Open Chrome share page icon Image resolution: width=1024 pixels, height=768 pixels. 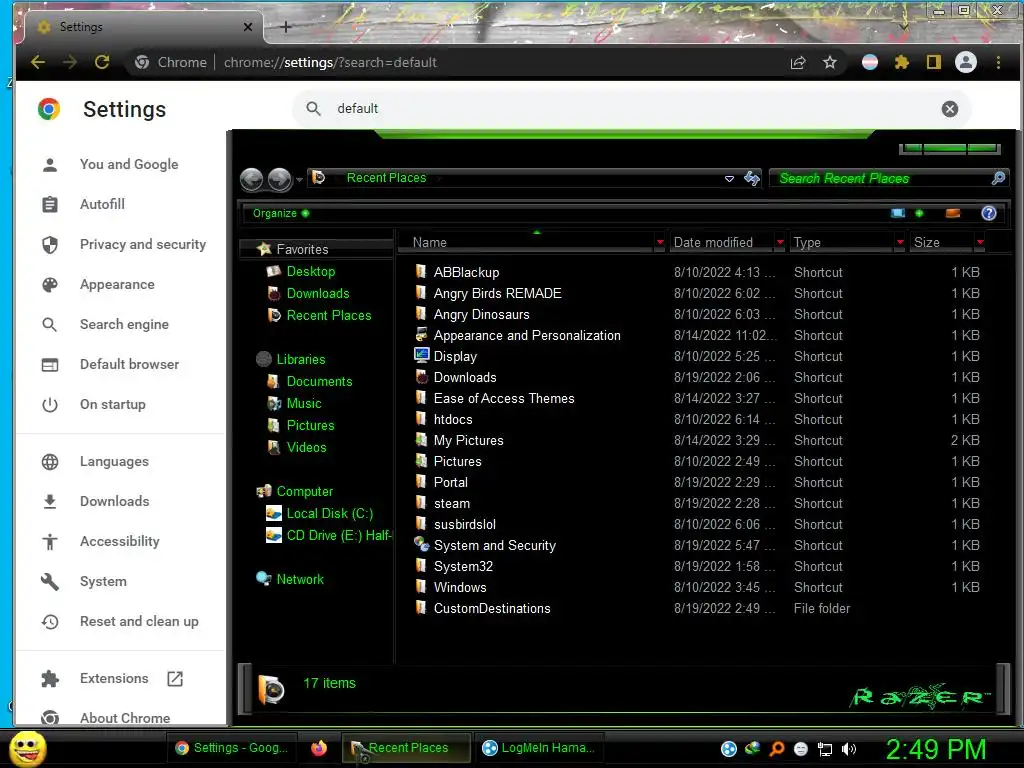tap(797, 63)
